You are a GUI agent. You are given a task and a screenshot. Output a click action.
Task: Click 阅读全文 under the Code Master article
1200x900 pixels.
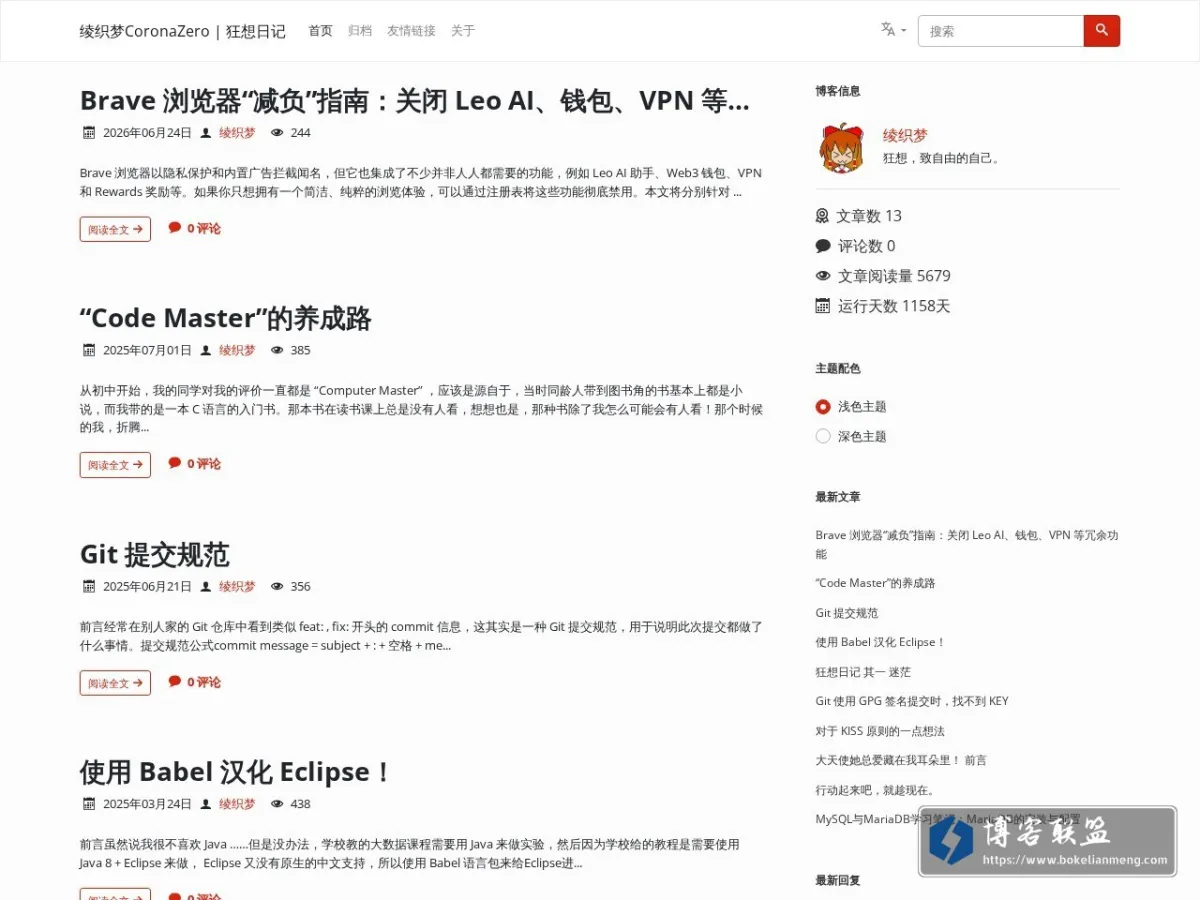click(115, 465)
